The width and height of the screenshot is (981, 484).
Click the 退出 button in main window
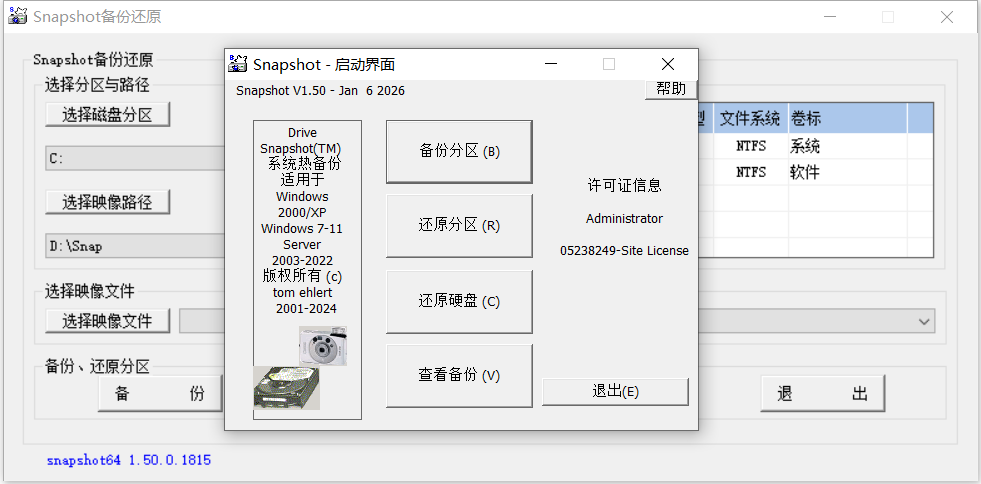pyautogui.click(x=822, y=394)
